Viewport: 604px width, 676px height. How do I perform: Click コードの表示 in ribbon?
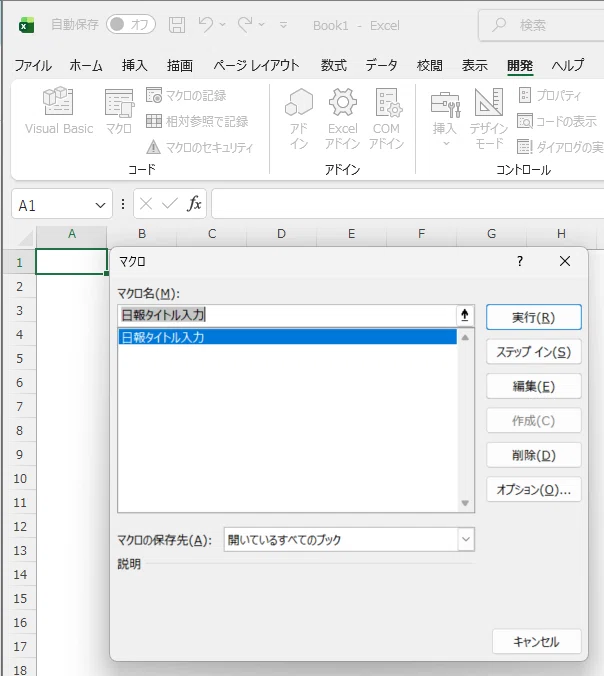(x=557, y=121)
